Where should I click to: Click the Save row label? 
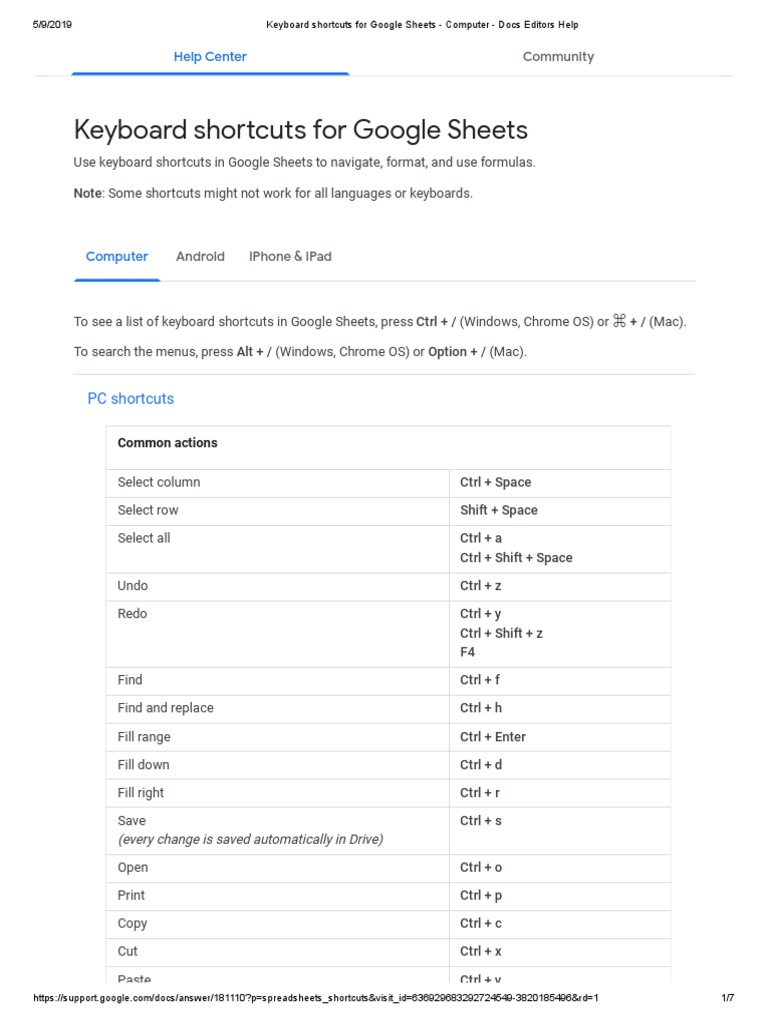click(132, 821)
